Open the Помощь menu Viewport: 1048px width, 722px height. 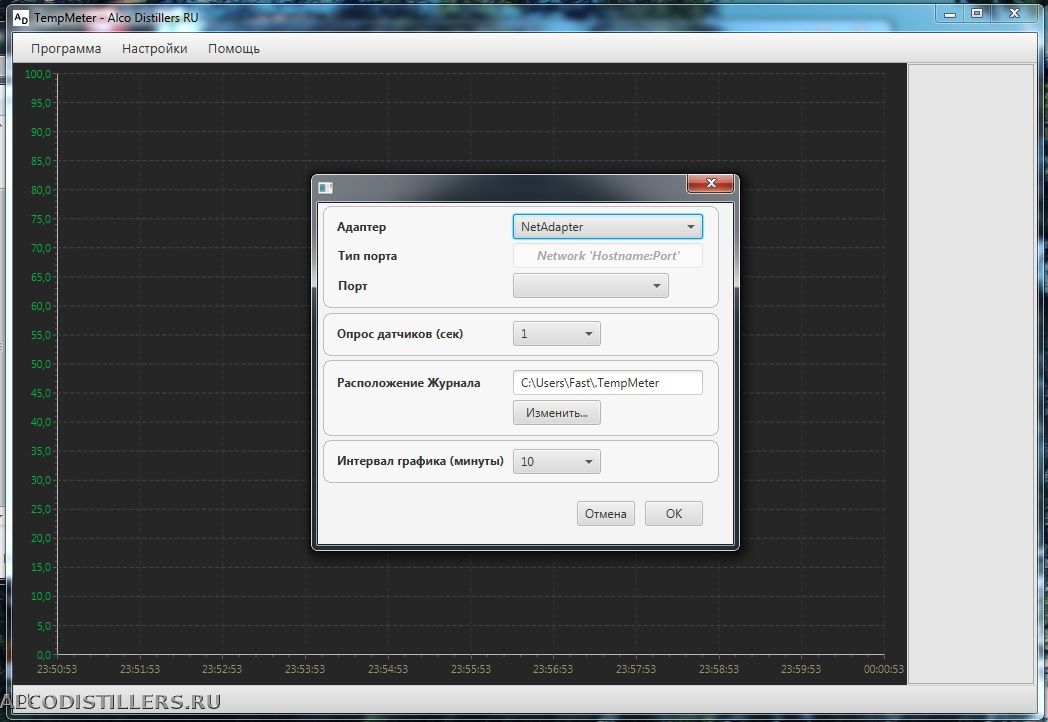click(x=233, y=48)
